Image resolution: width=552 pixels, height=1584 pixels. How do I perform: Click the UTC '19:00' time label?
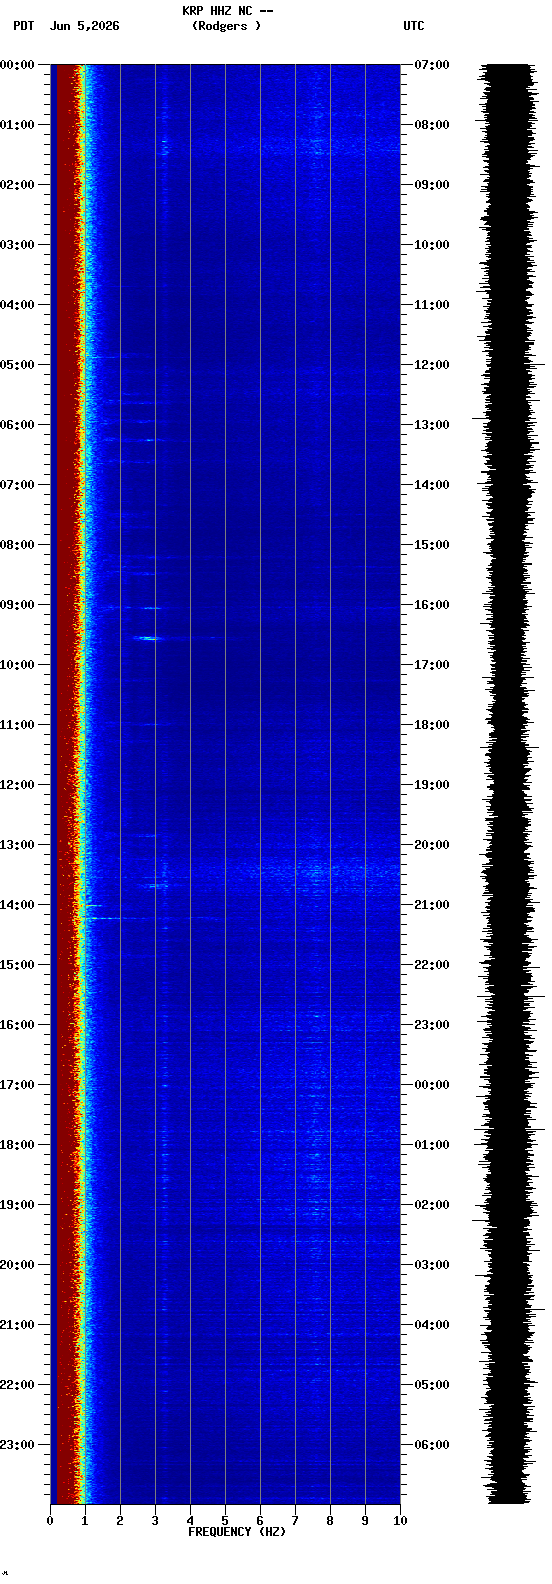point(432,785)
